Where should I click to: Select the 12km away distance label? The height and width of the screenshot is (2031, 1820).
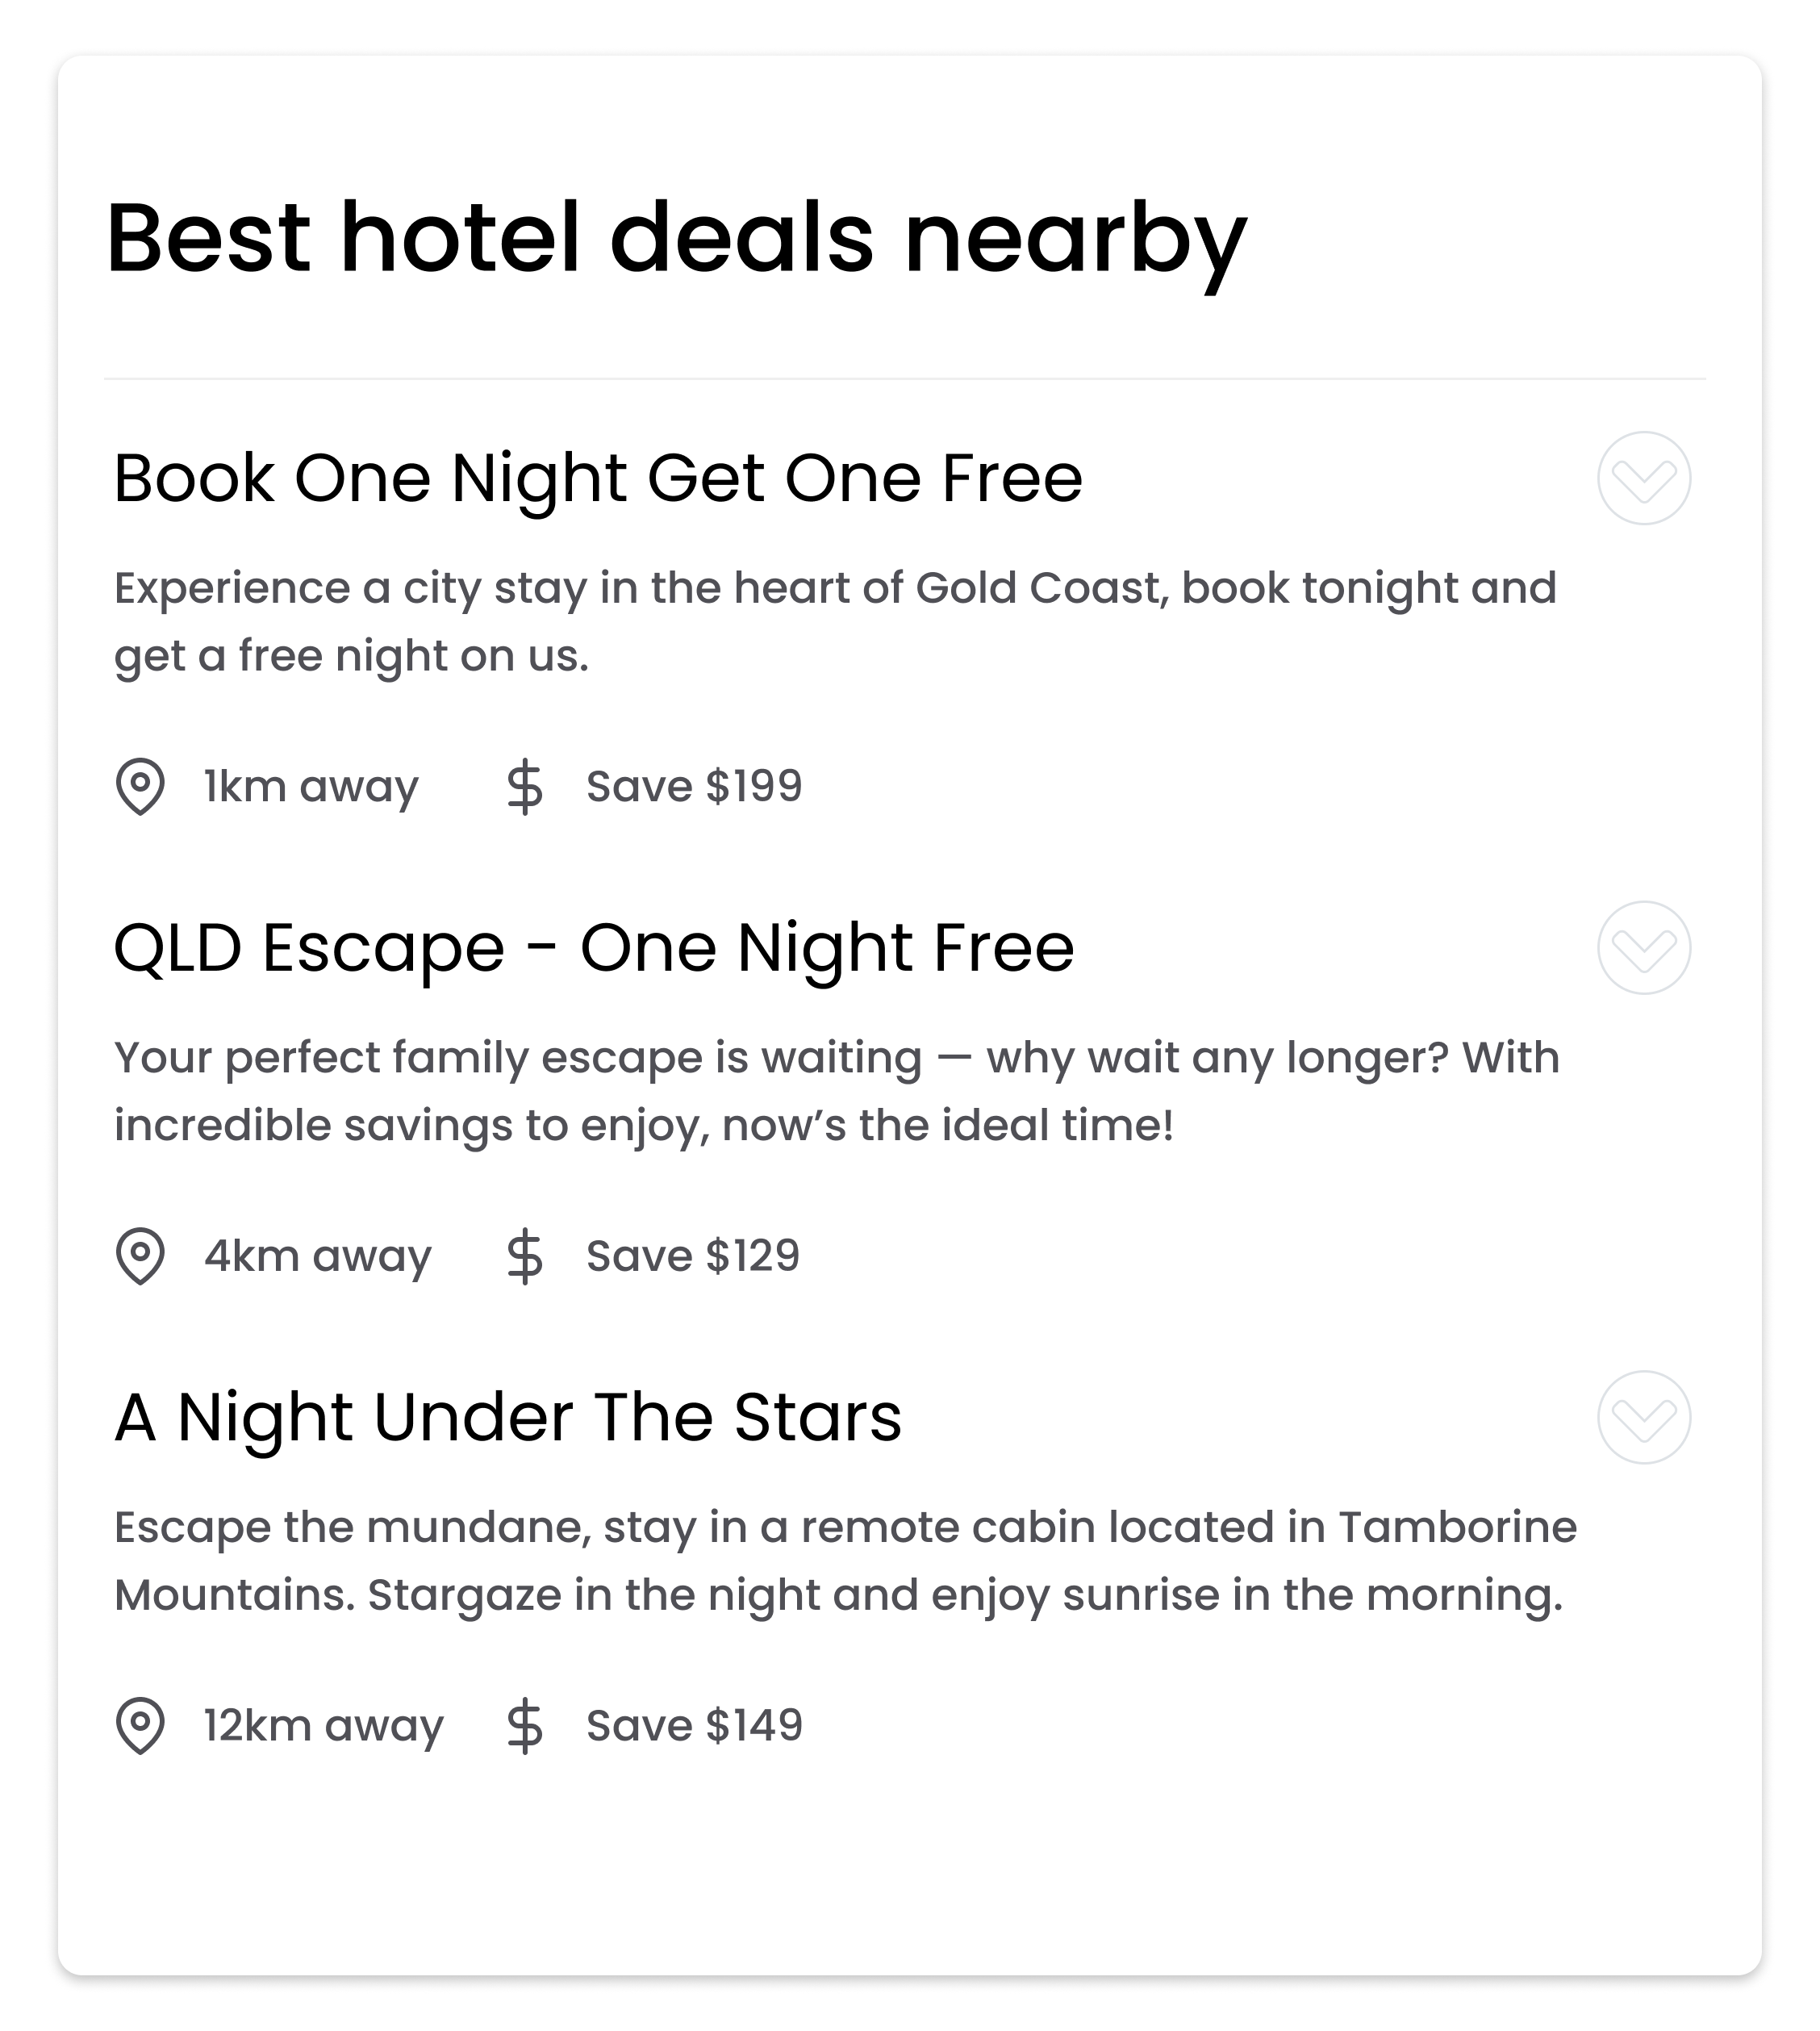[323, 1725]
